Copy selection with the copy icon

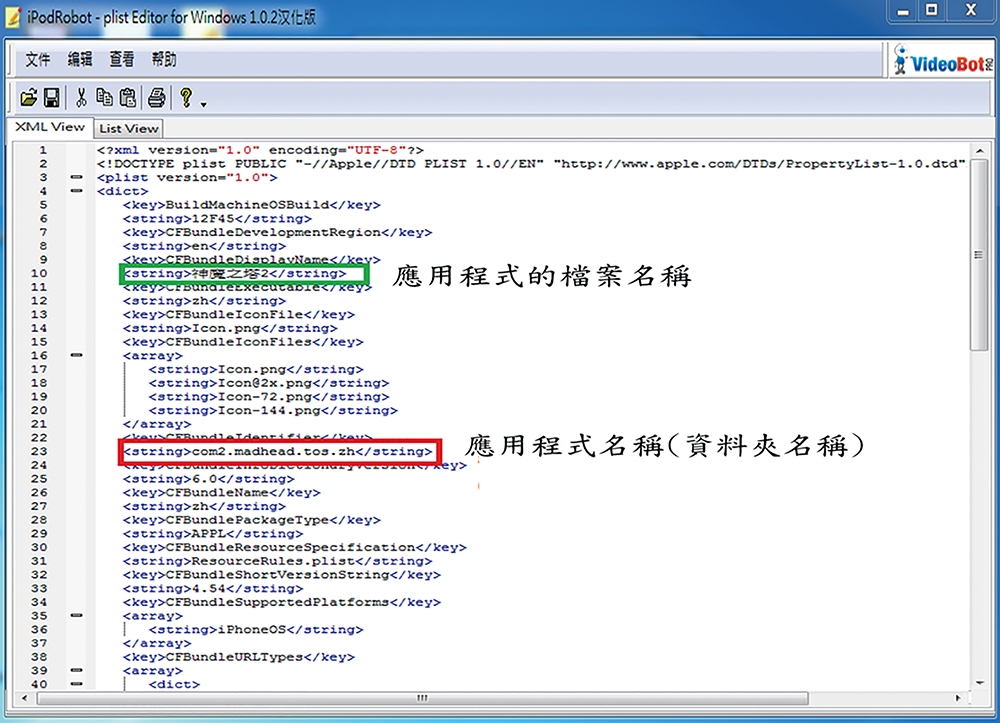point(104,98)
